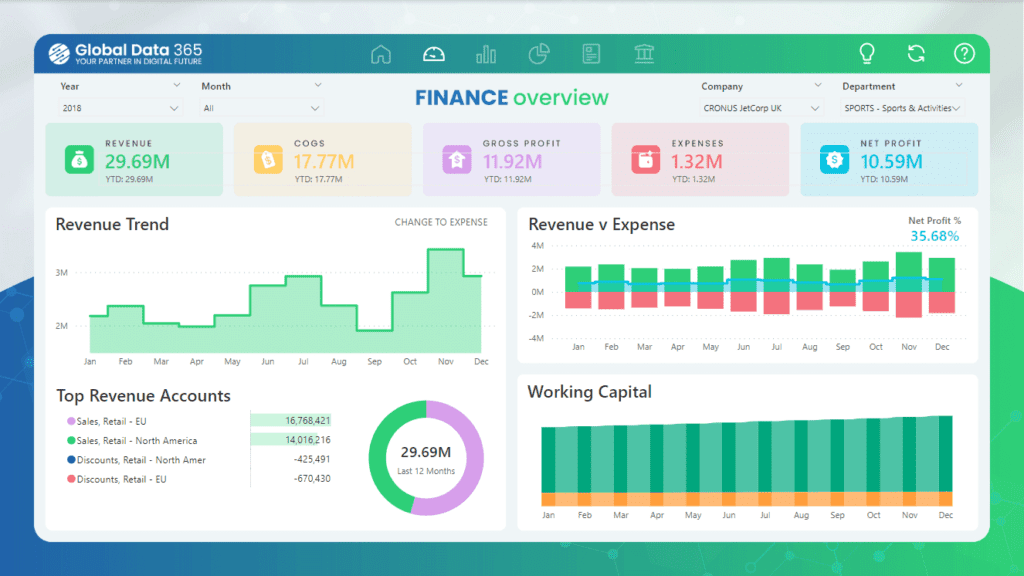Viewport: 1024px width, 576px height.
Task: Open the help question mark icon
Action: 964,53
